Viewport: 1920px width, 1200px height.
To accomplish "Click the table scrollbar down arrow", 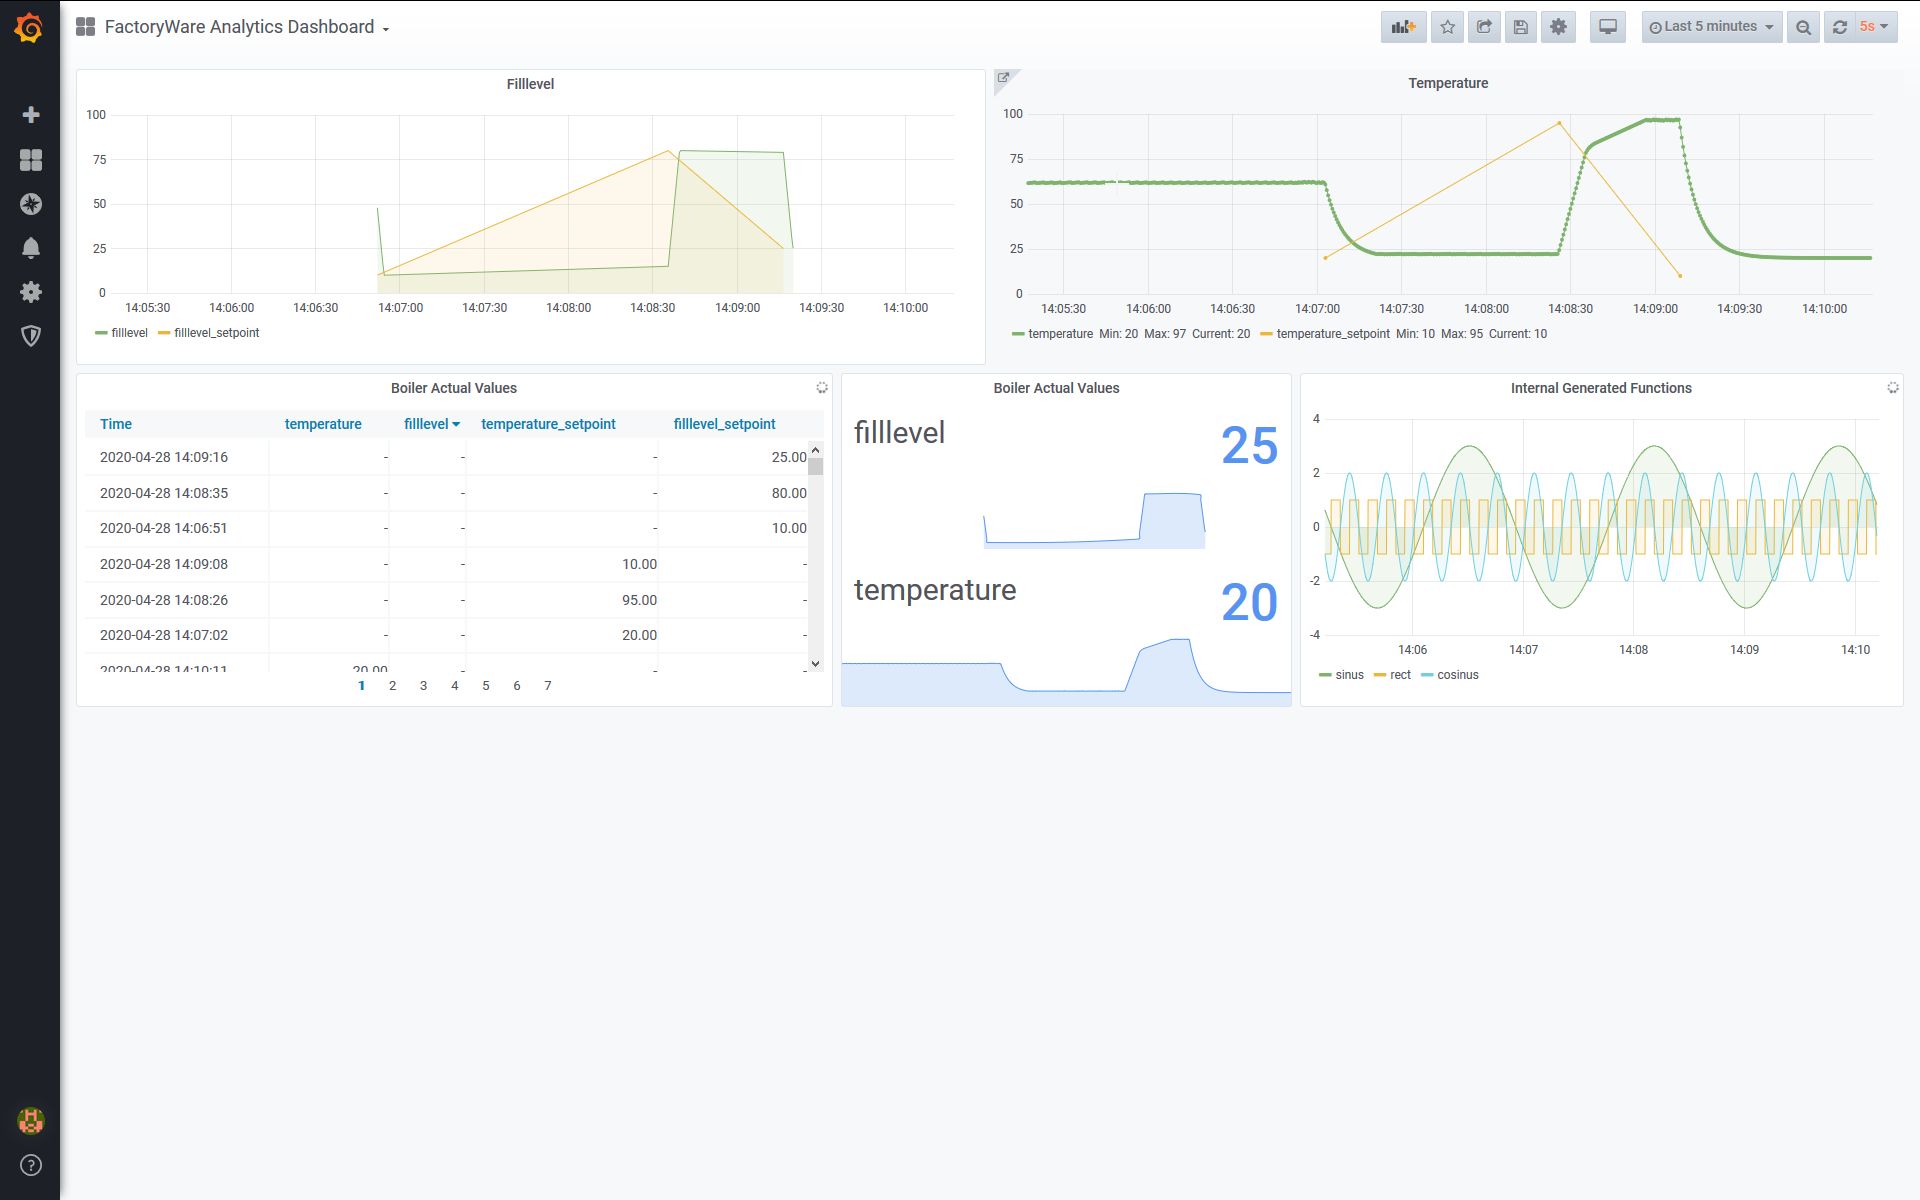I will click(815, 663).
